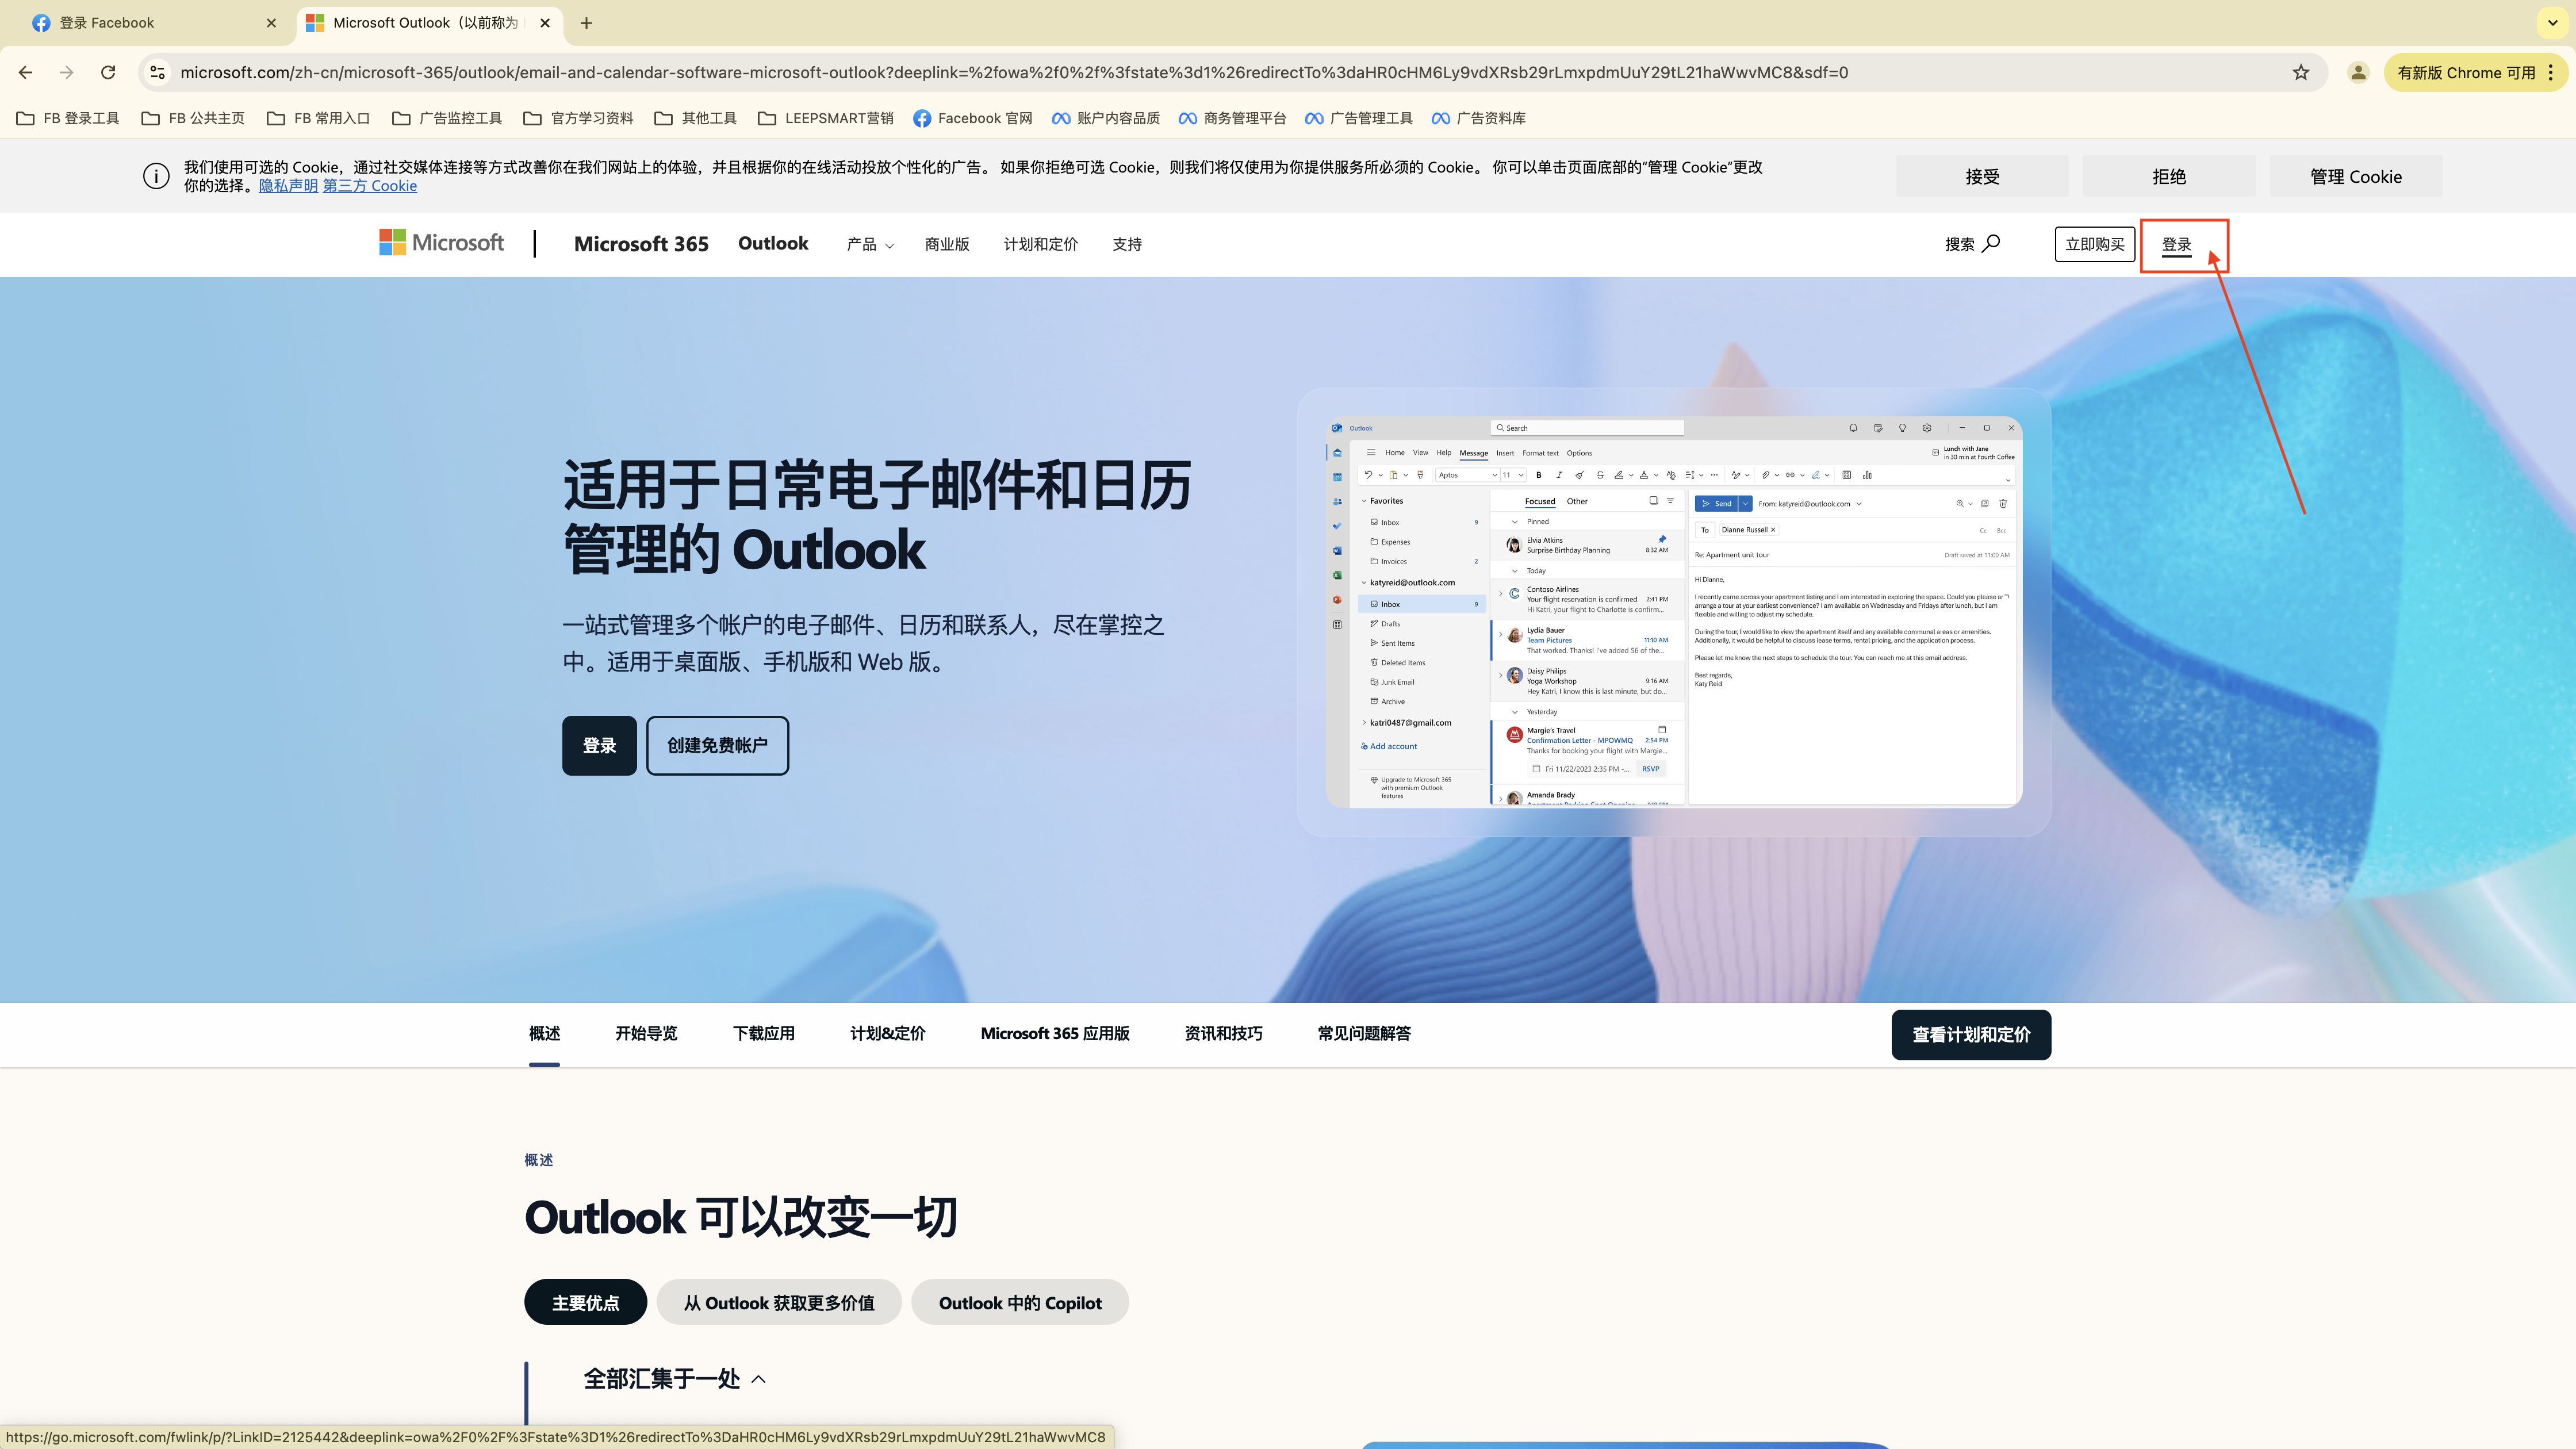Viewport: 2576px width, 1449px height.
Task: Click the 立即购买 button
Action: point(2095,244)
